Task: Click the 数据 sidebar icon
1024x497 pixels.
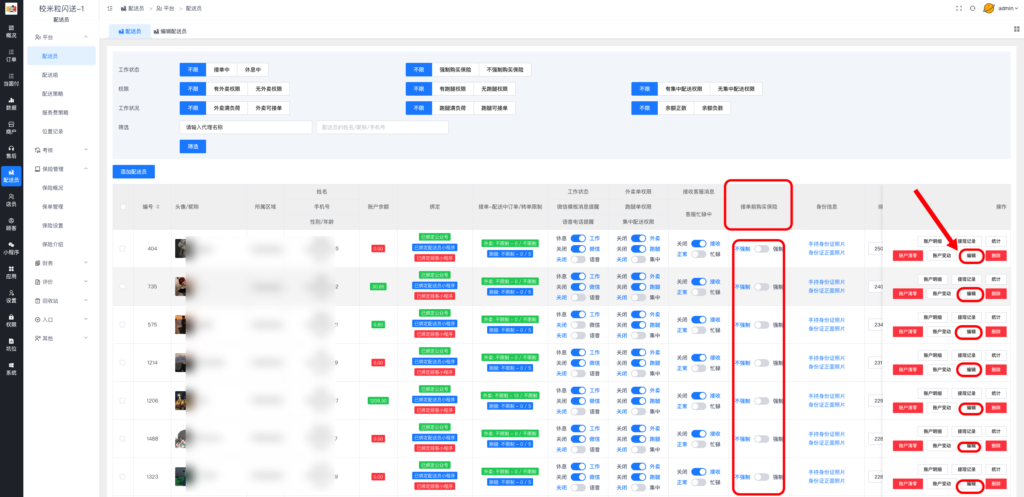Action: click(11, 103)
